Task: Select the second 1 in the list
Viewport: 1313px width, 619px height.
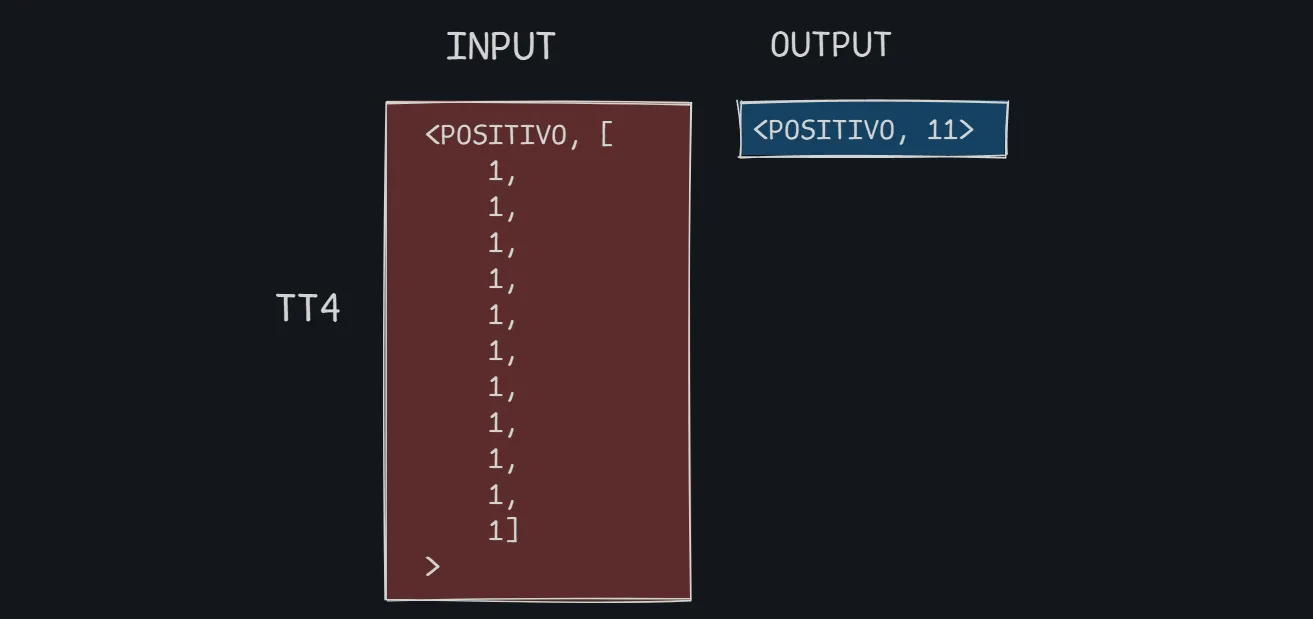Action: (x=495, y=208)
